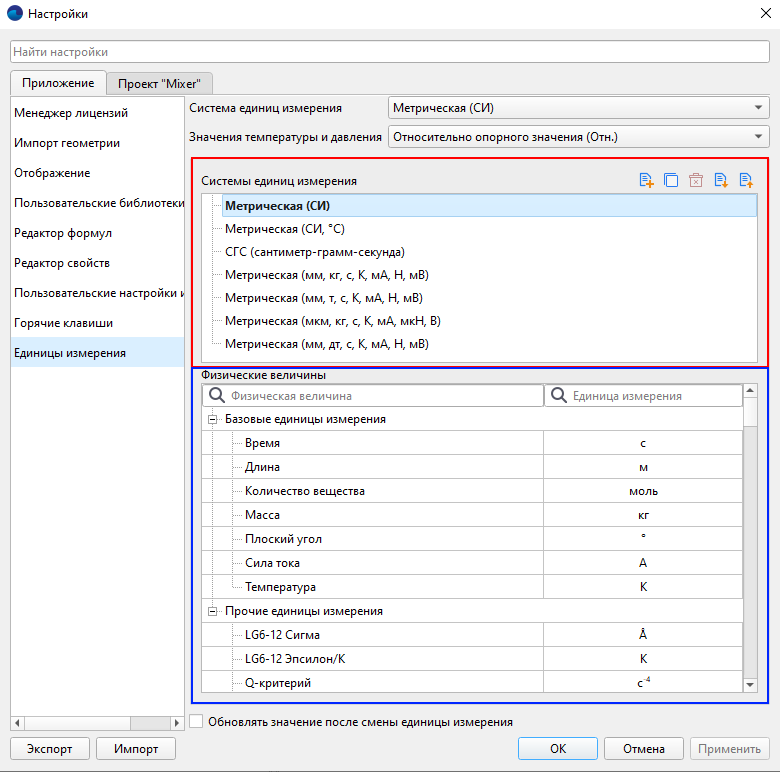Collapse the Базовые единицы измерения group
The image size is (780, 772).
pyautogui.click(x=212, y=420)
